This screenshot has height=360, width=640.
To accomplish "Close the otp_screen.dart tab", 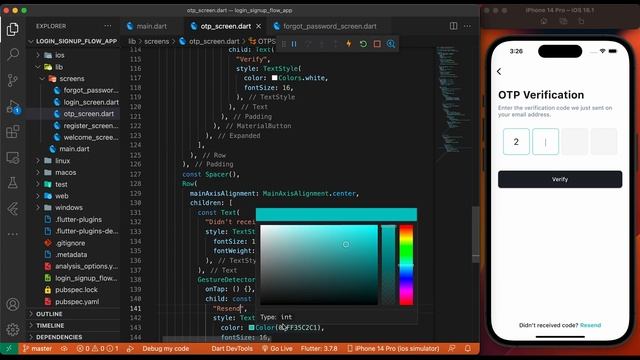I will point(258,26).
